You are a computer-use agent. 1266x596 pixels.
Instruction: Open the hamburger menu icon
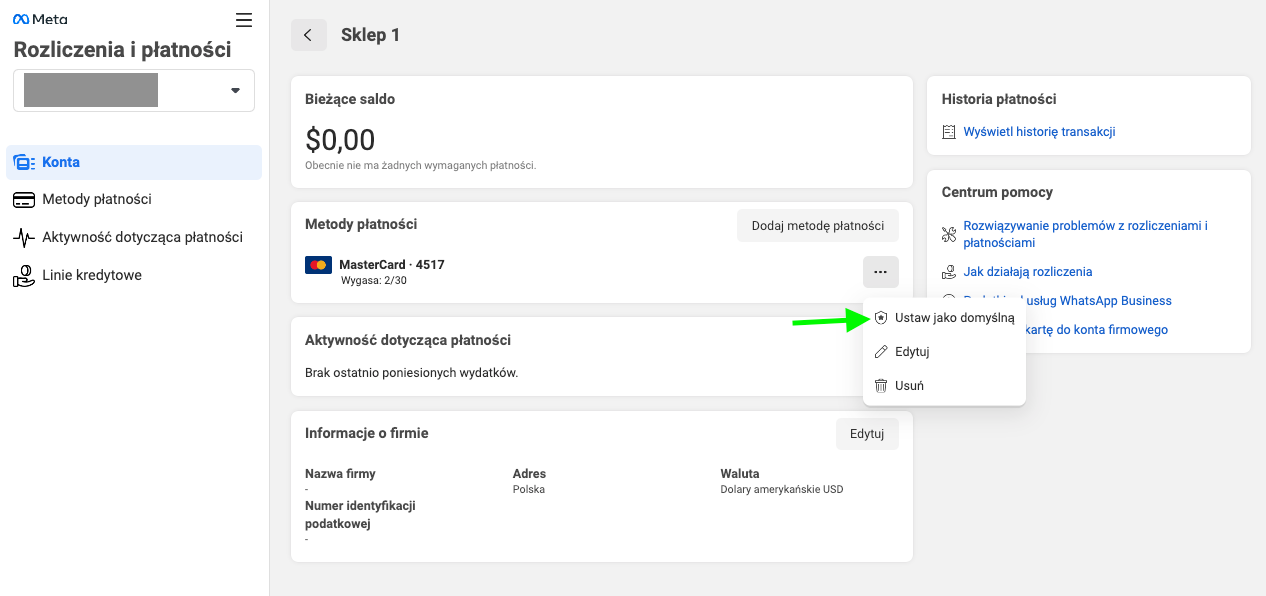tap(244, 20)
